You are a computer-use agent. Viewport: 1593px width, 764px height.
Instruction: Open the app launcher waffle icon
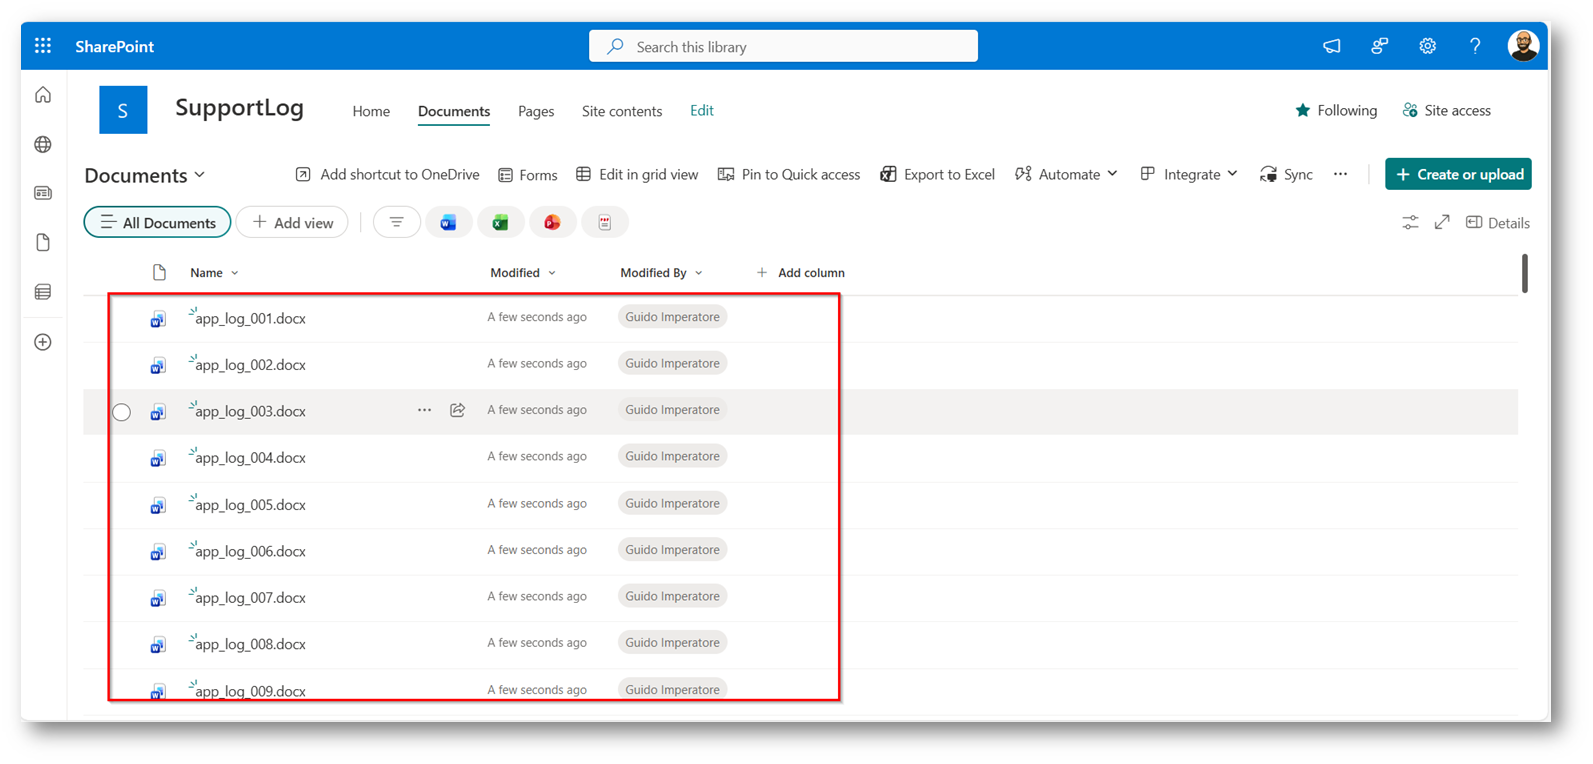(x=43, y=46)
